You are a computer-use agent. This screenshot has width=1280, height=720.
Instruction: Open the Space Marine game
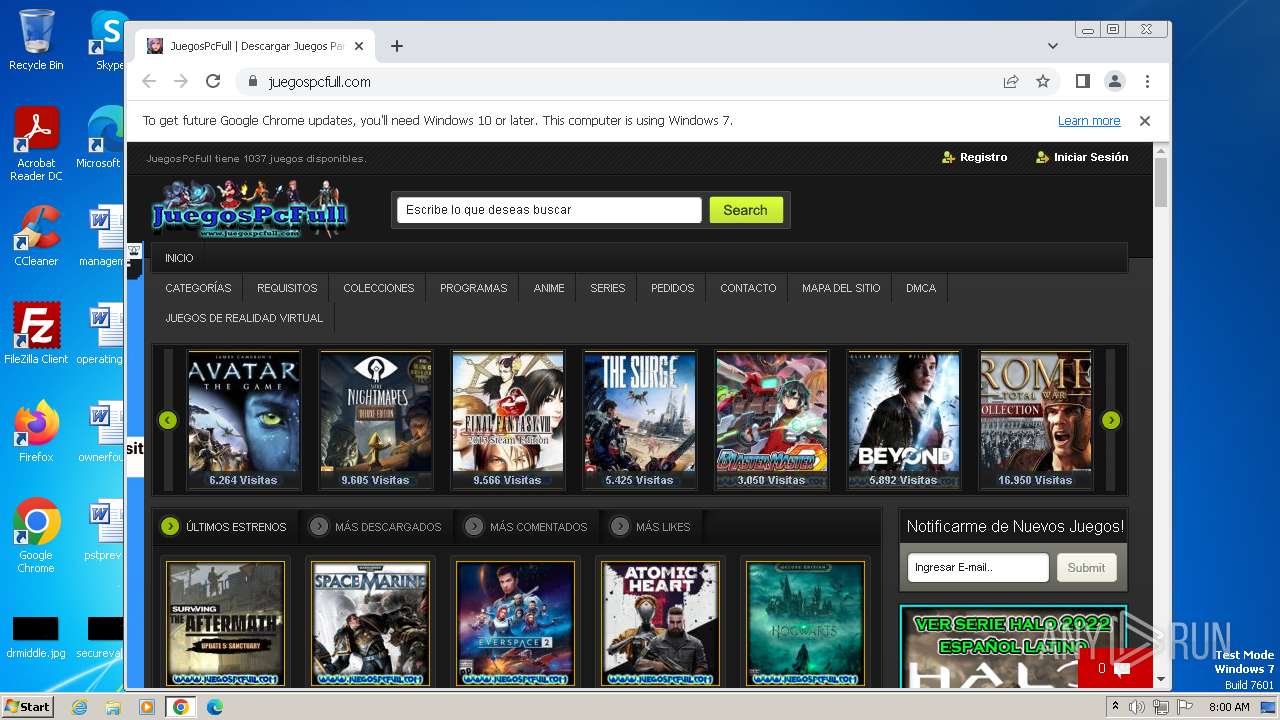371,623
